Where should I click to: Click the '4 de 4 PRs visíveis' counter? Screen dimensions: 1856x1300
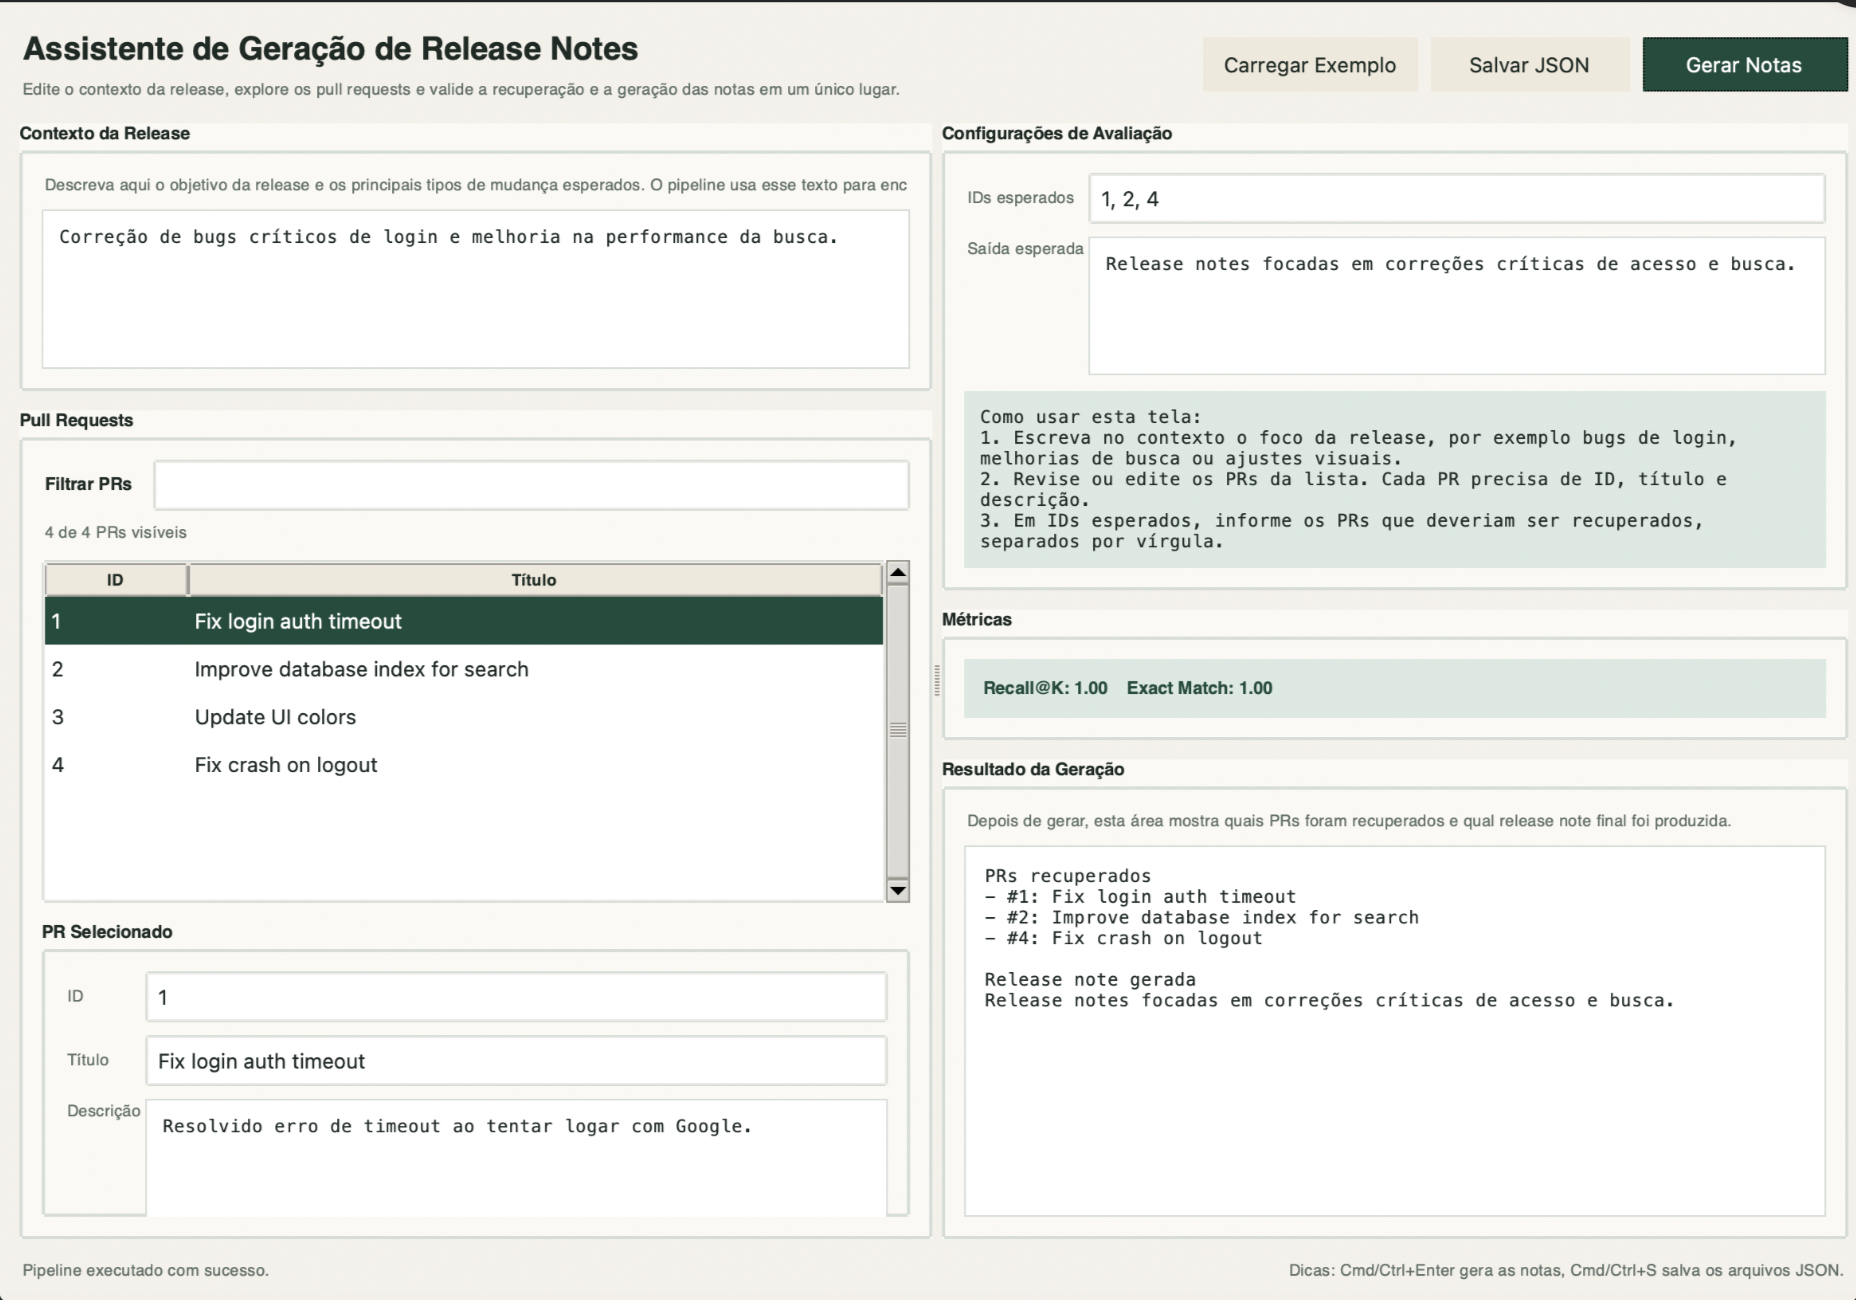(x=116, y=532)
